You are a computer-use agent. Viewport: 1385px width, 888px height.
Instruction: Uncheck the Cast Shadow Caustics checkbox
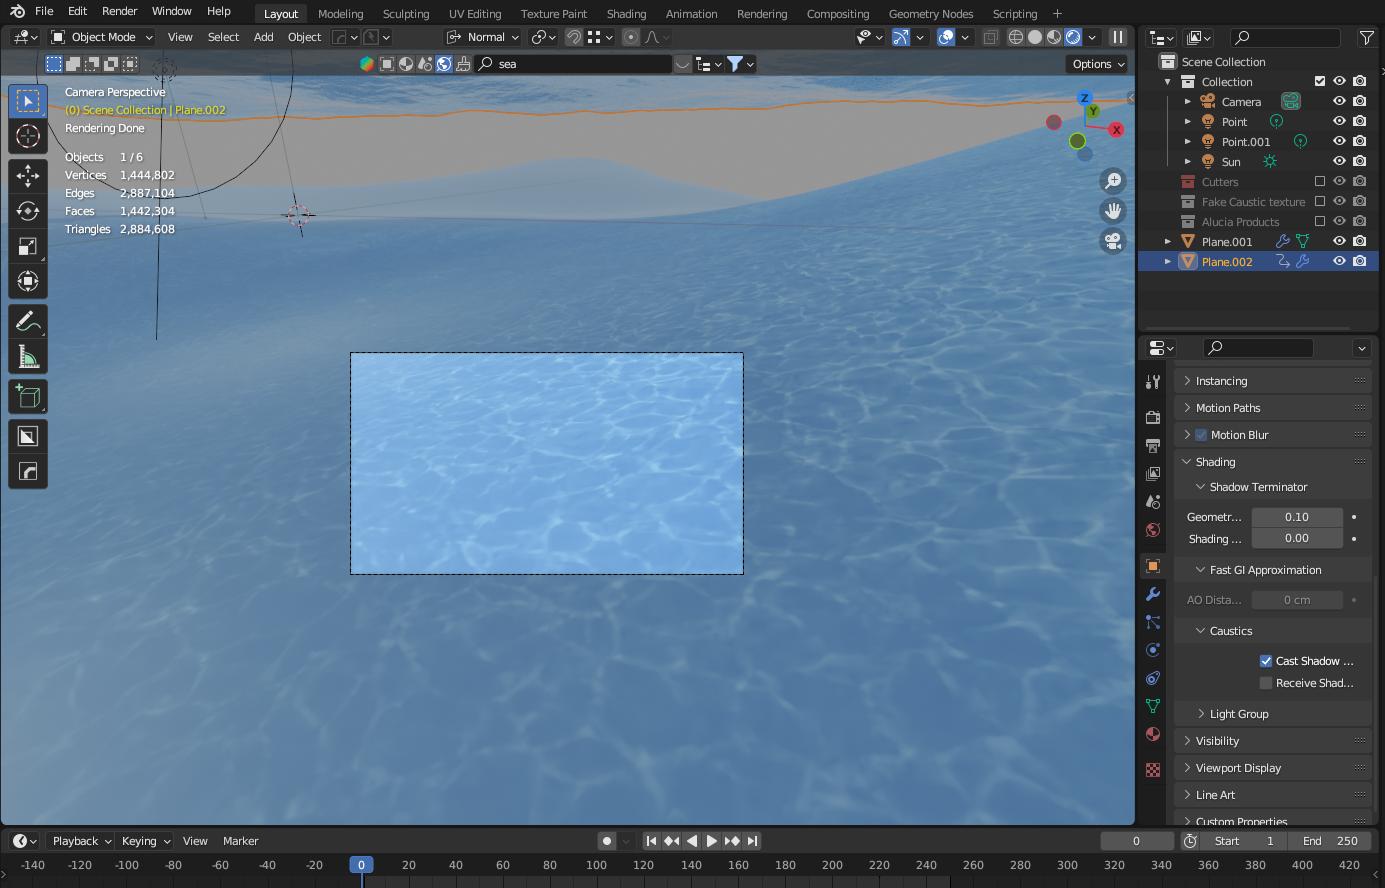(x=1265, y=660)
